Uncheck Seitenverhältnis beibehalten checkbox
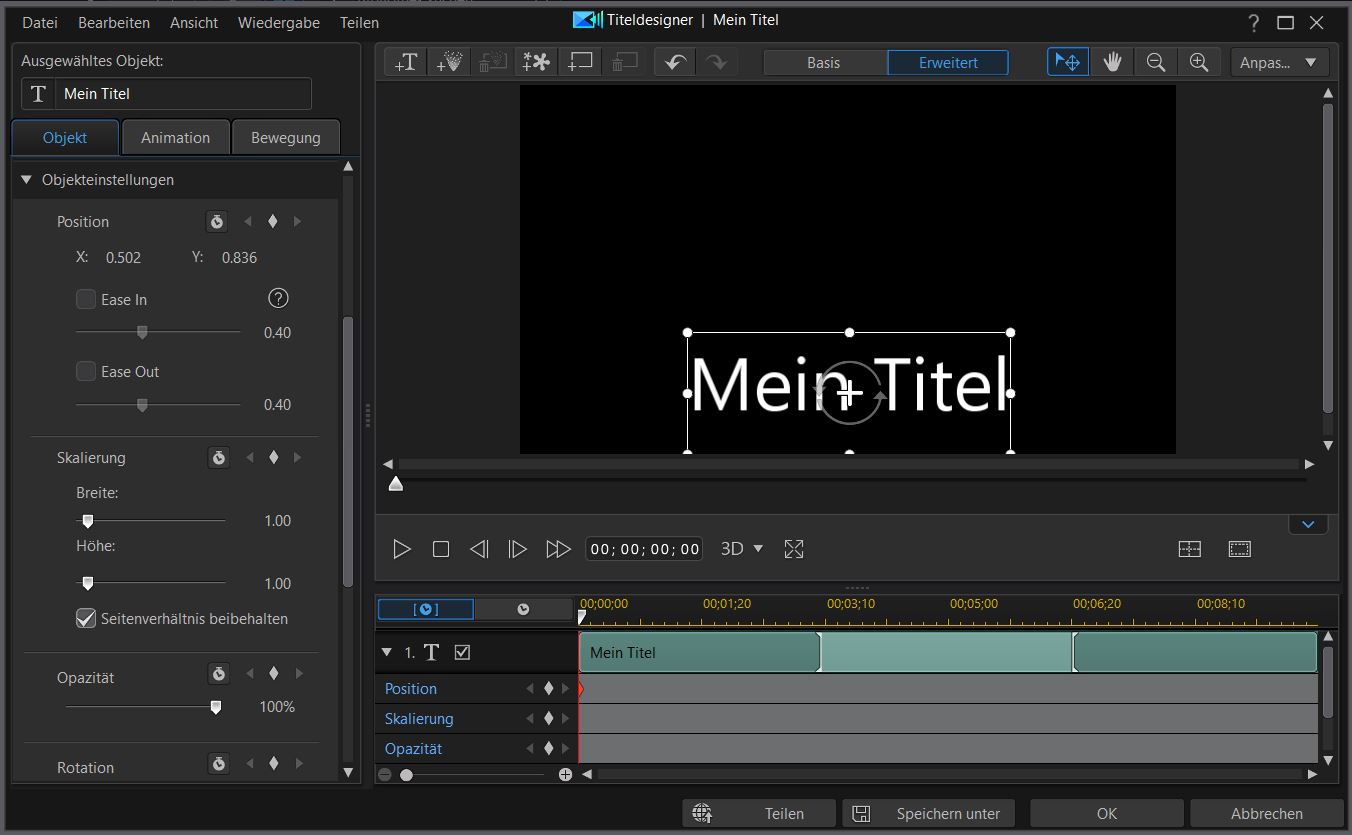This screenshot has width=1352, height=835. (87, 619)
